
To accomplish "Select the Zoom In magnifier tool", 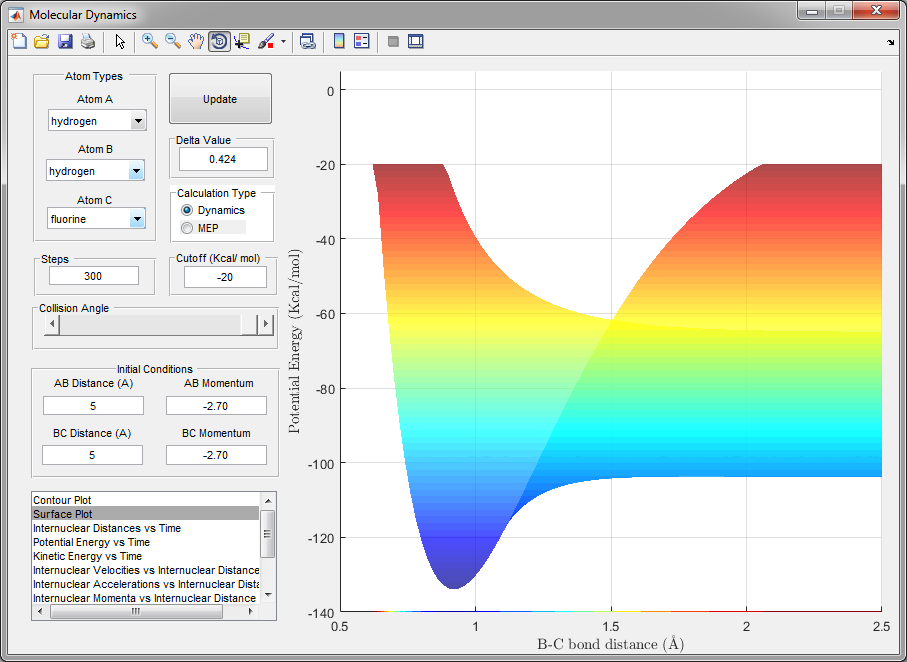I will 150,42.
